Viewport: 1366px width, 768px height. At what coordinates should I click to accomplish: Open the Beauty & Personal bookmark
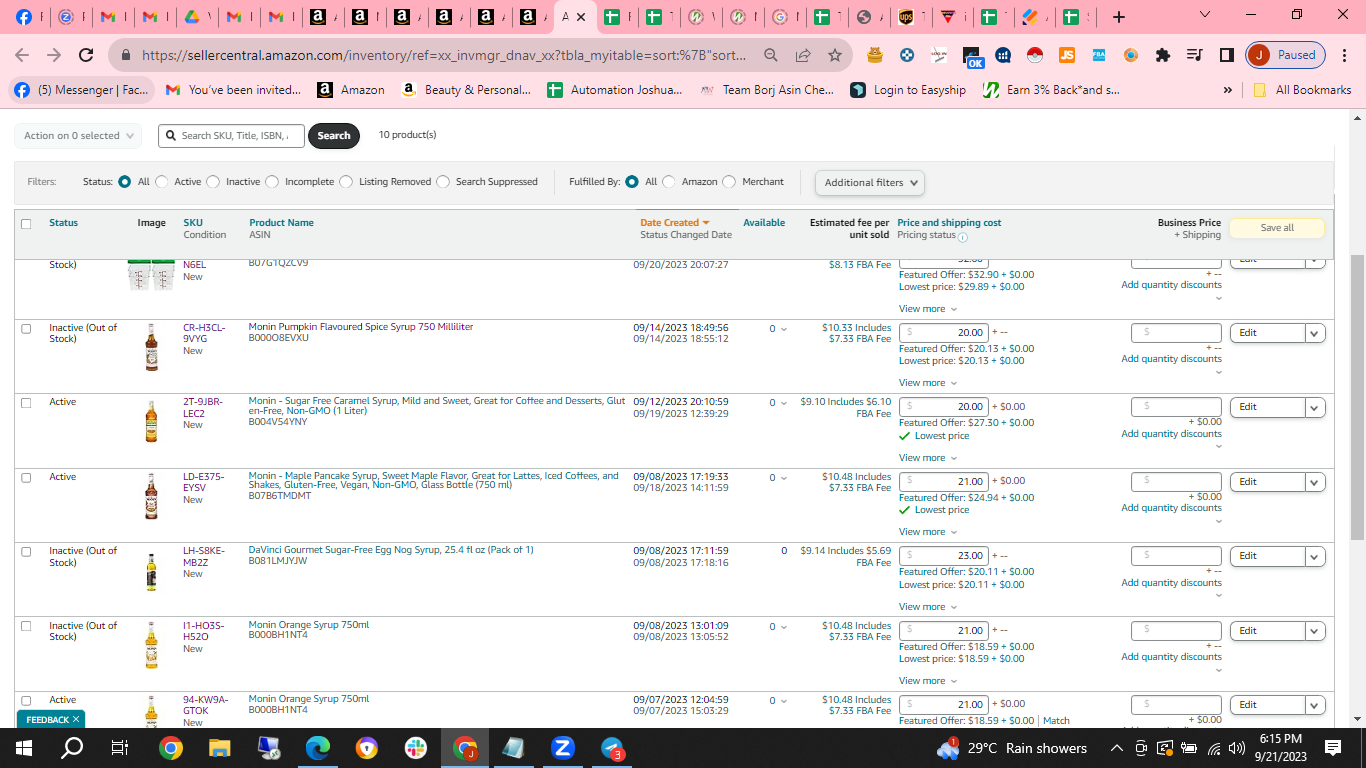coord(466,90)
